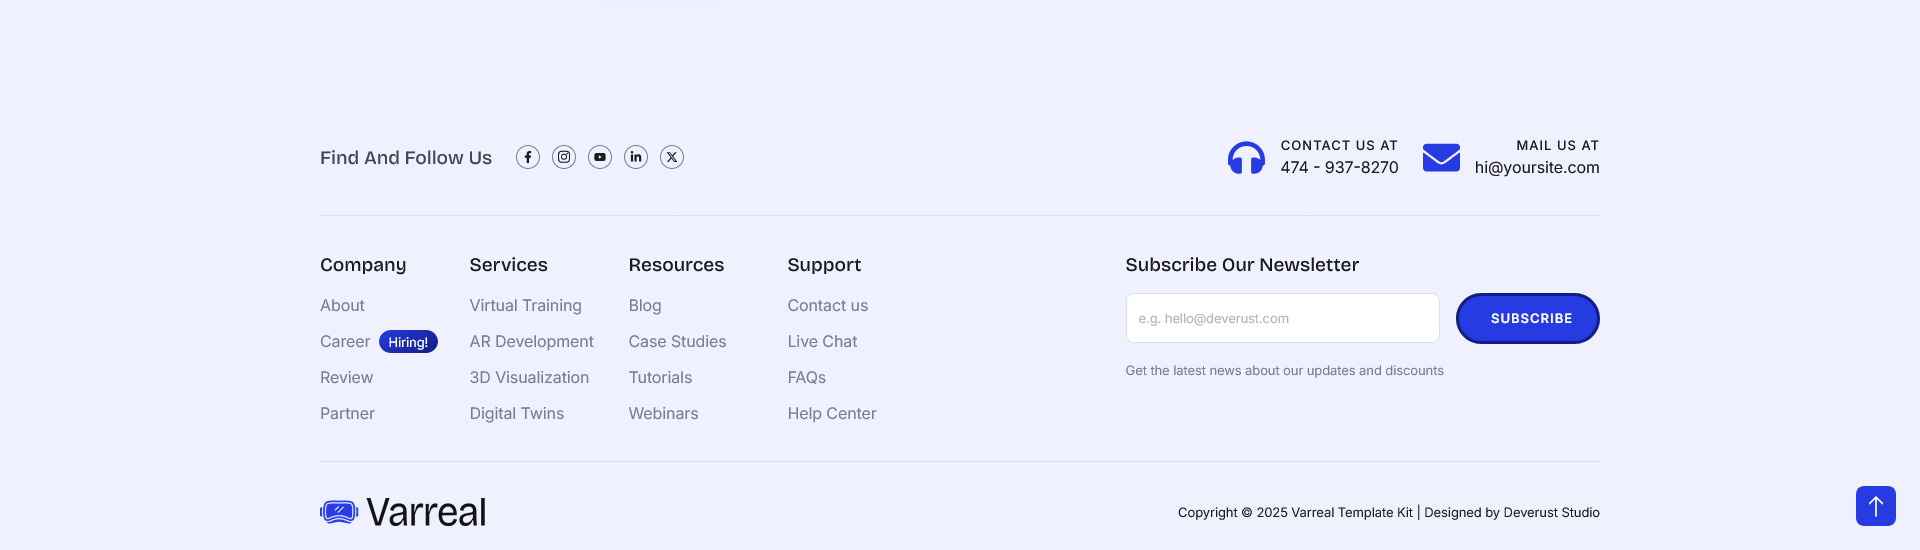
Task: Go to the Career link
Action: pyautogui.click(x=345, y=341)
